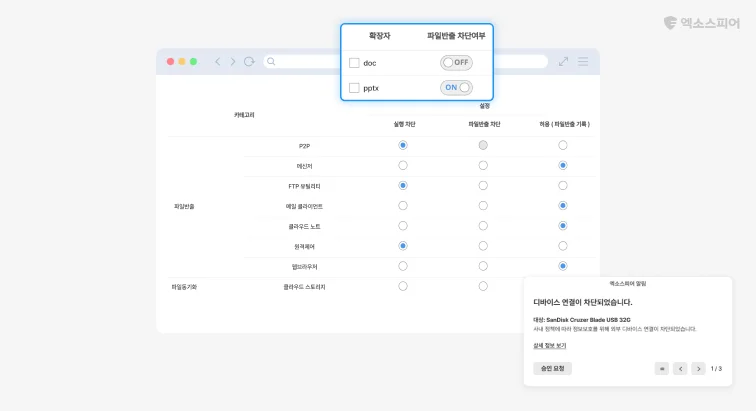Screen dimensions: 756x411
Task: Select 파일반출 차단 radio for 클라우드 노트
Action: point(483,226)
